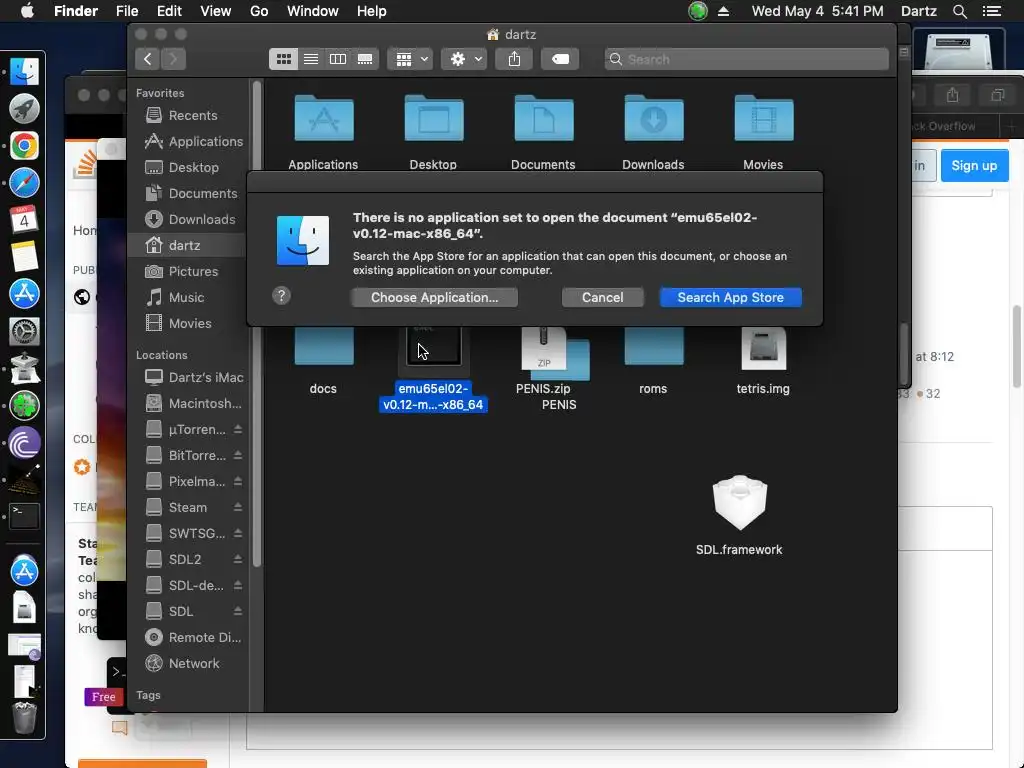Open Safari from the Dock
The height and width of the screenshot is (768, 1024).
pos(24,182)
